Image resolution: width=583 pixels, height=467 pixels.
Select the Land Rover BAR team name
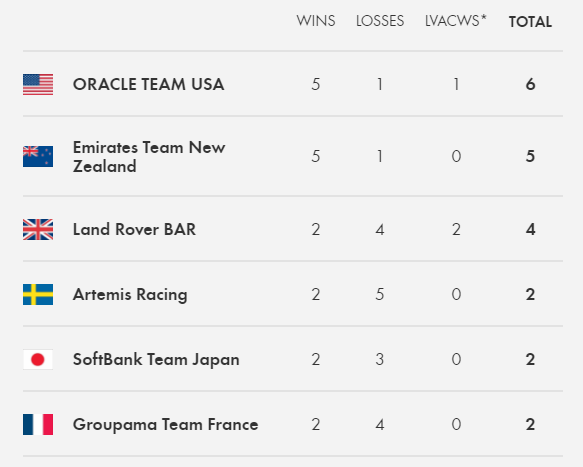[x=134, y=229]
